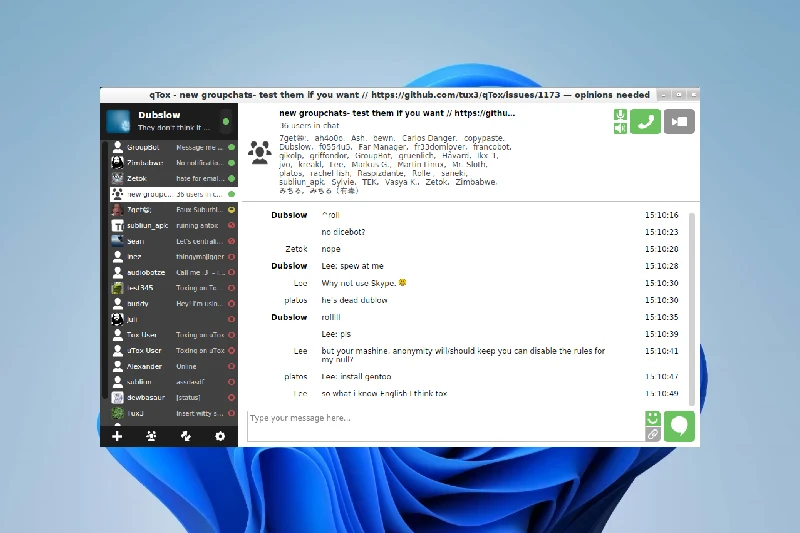
Task: Open chat with subliun_apk contact
Action: tap(173, 225)
